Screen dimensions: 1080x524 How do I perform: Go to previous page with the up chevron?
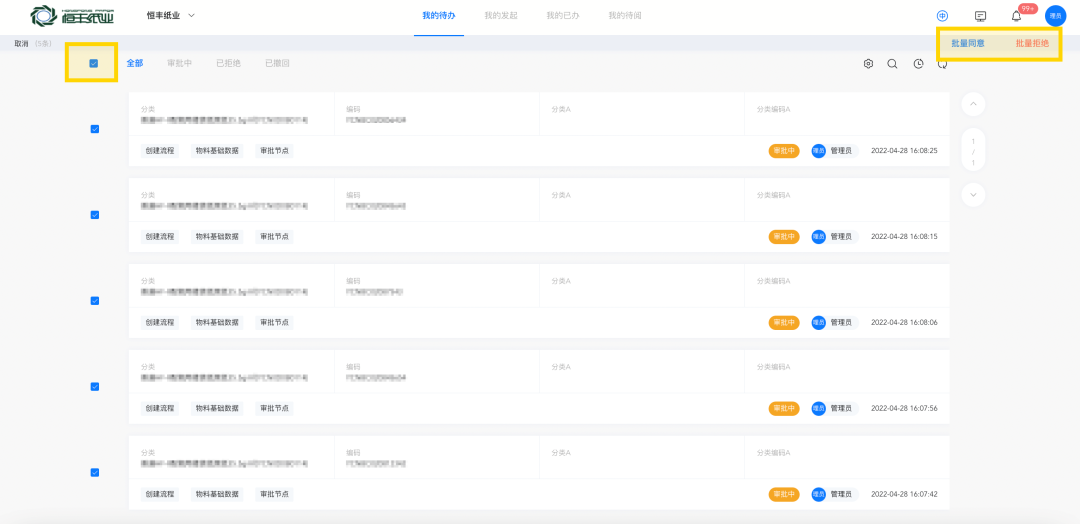pyautogui.click(x=973, y=105)
